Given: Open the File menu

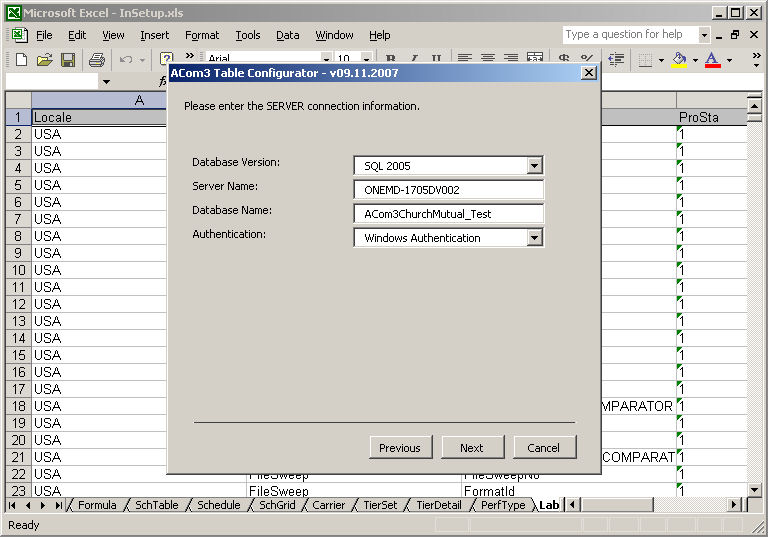Looking at the screenshot, I should (44, 35).
